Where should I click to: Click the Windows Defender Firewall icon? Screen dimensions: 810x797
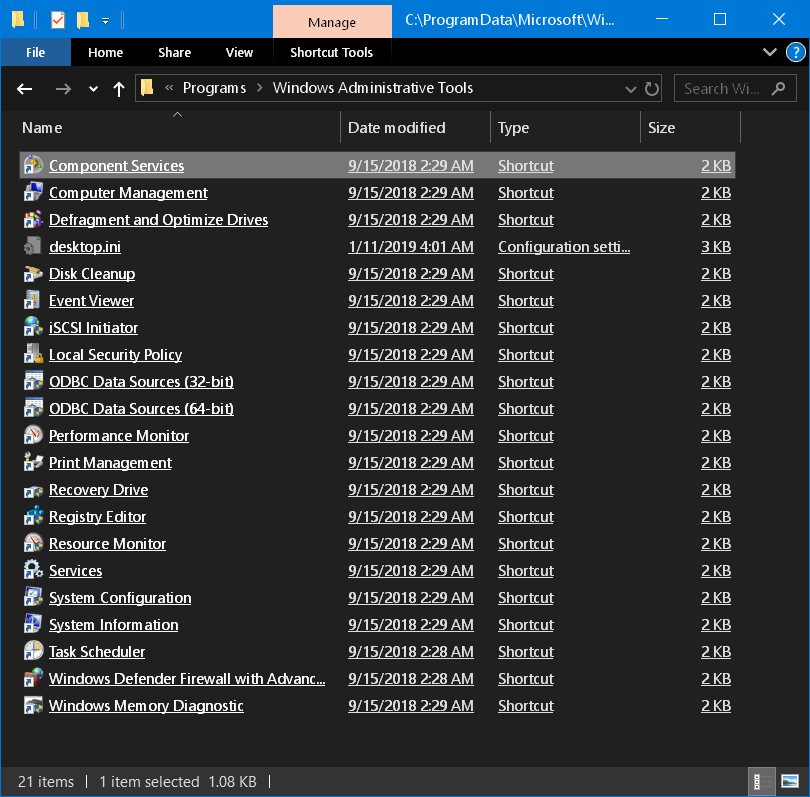[x=33, y=678]
